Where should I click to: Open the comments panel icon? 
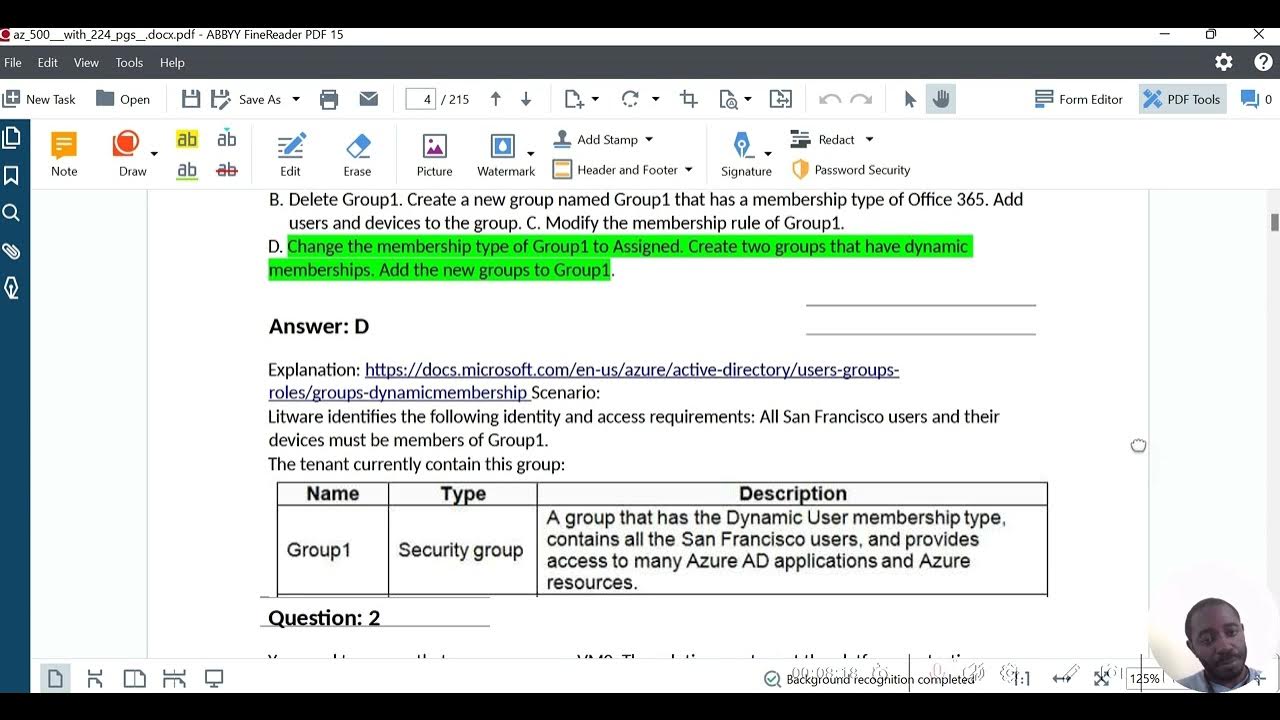point(1250,99)
